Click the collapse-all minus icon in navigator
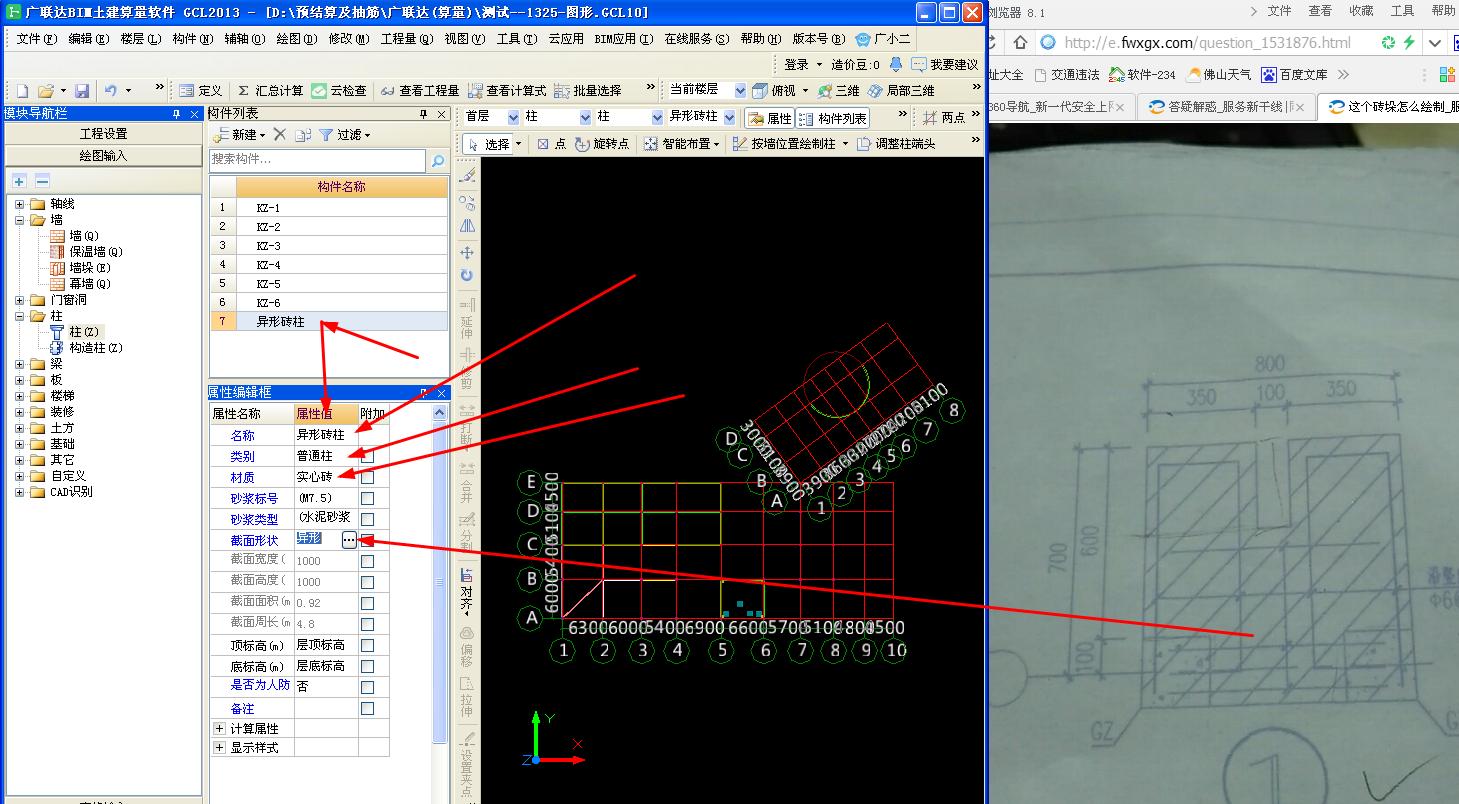This screenshot has height=804, width=1459. [x=42, y=181]
